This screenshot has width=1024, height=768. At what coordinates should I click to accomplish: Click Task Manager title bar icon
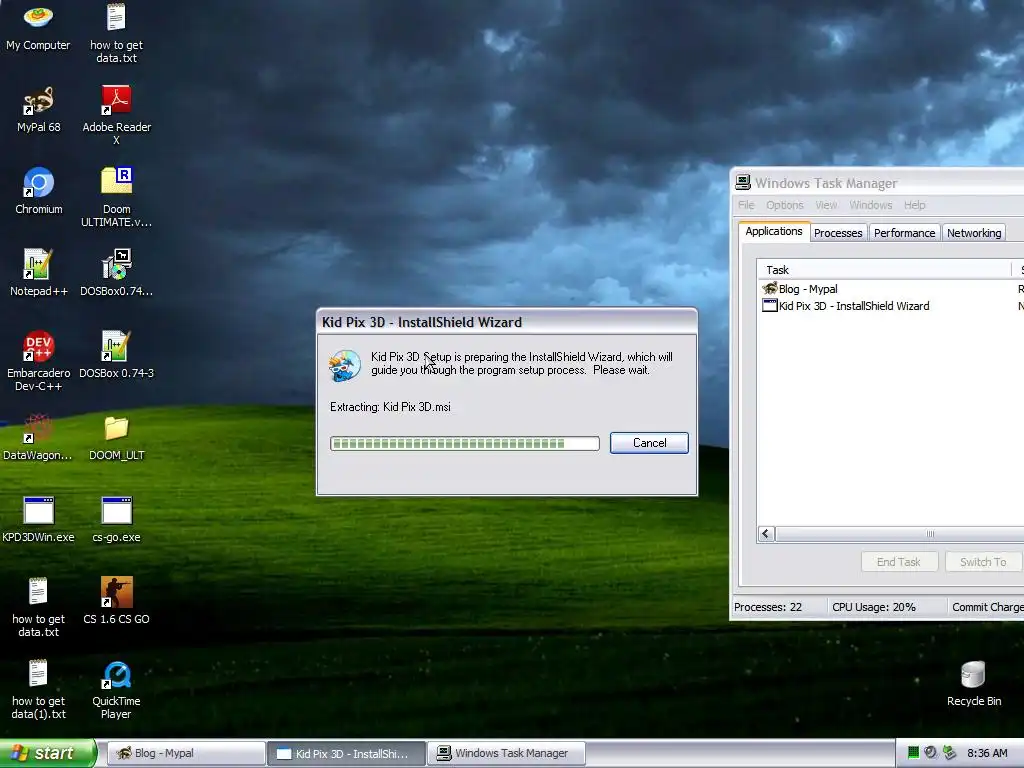pos(743,183)
